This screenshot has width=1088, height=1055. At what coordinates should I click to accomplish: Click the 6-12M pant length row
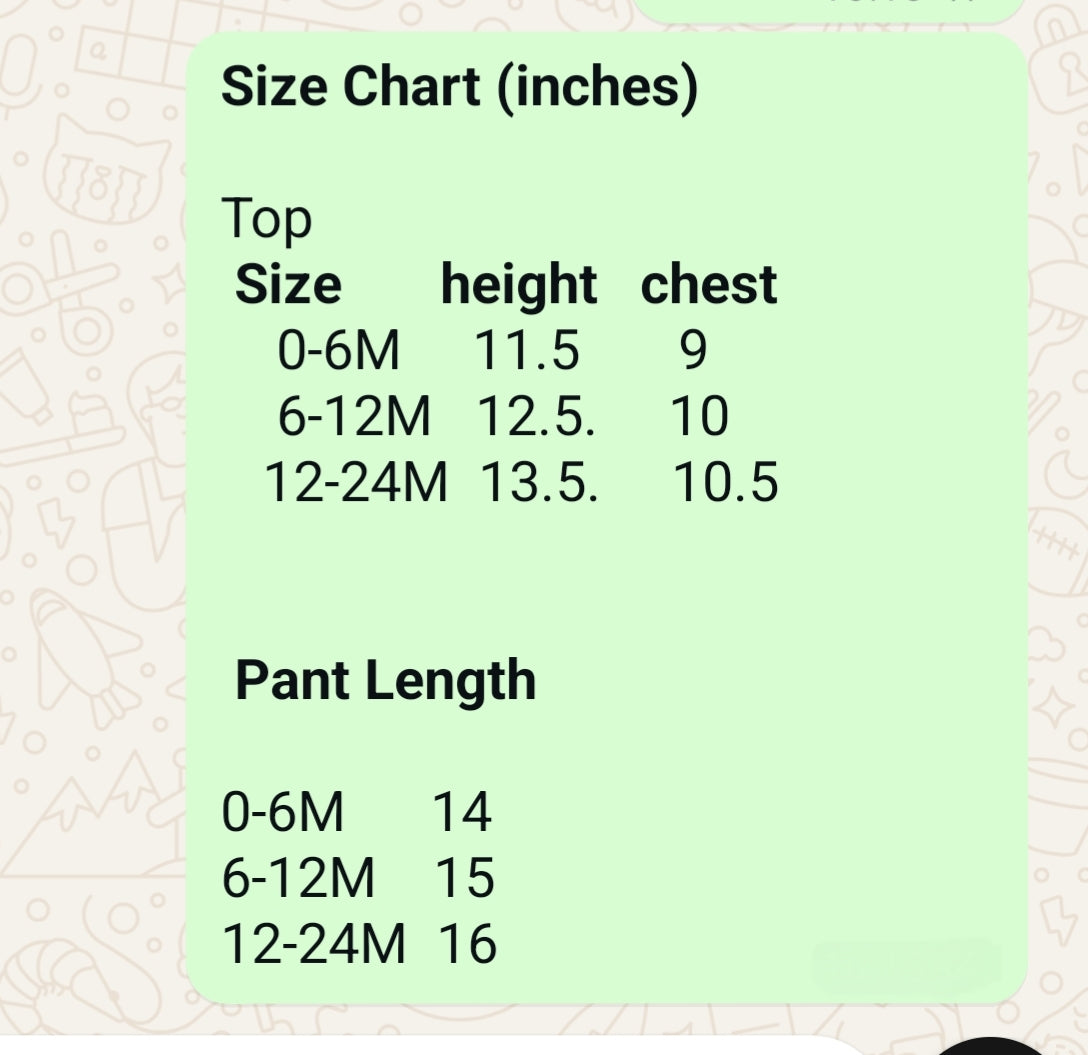point(298,878)
